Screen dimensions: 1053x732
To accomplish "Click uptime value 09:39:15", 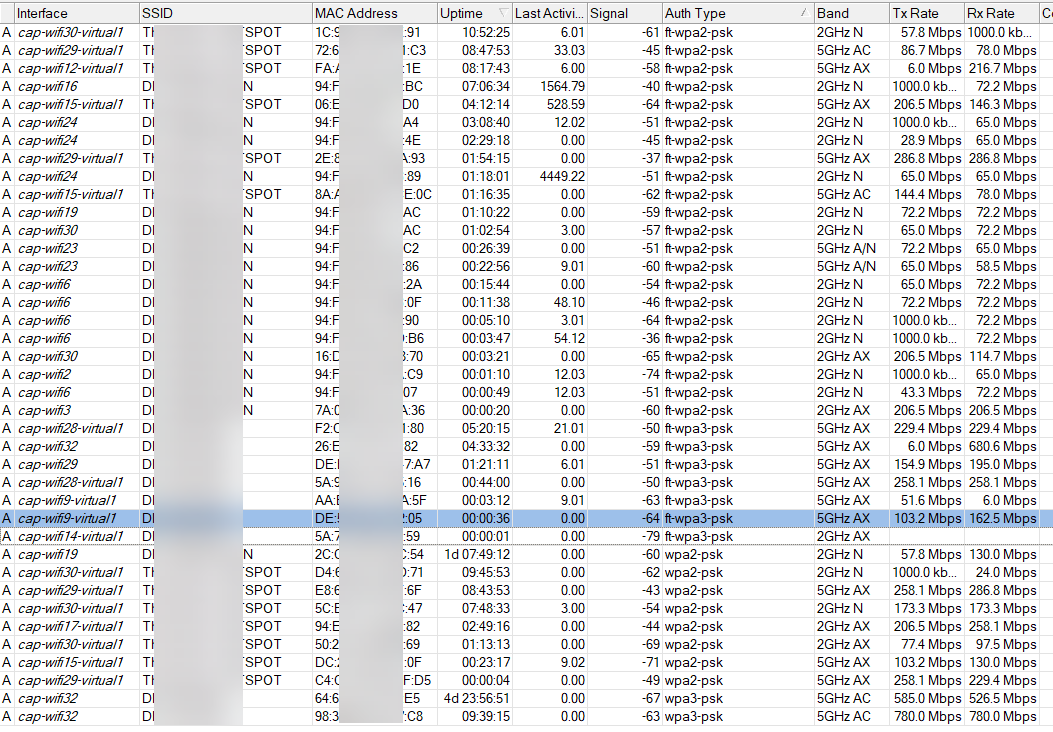I will click(x=486, y=716).
